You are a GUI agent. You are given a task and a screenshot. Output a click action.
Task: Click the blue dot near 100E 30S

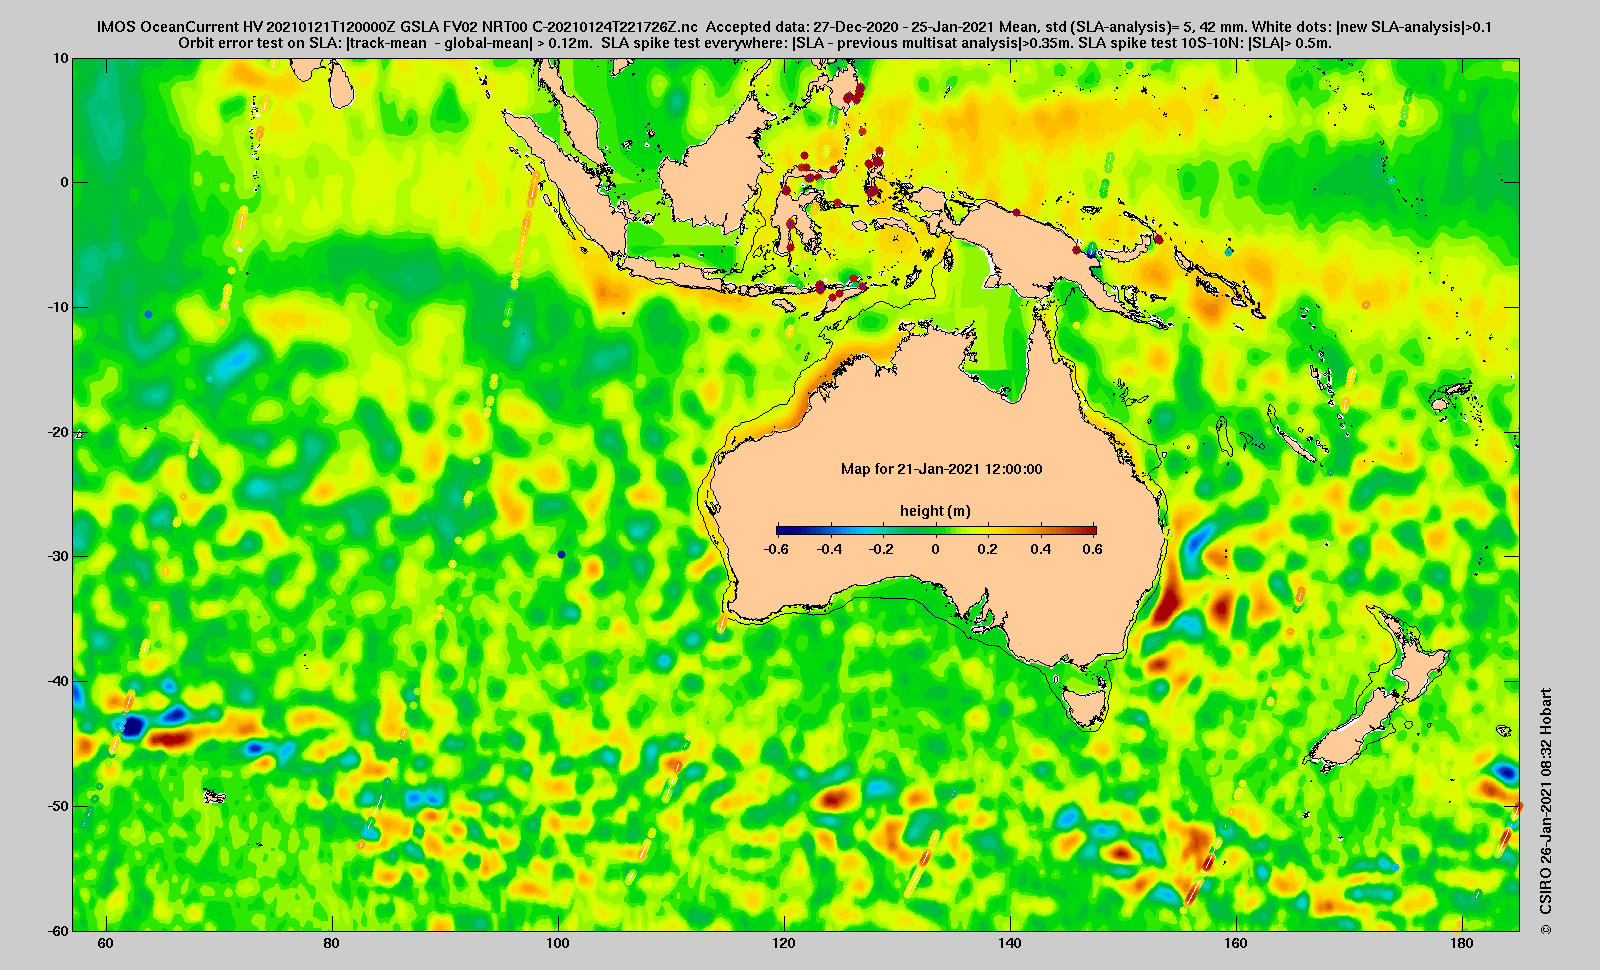tap(561, 554)
